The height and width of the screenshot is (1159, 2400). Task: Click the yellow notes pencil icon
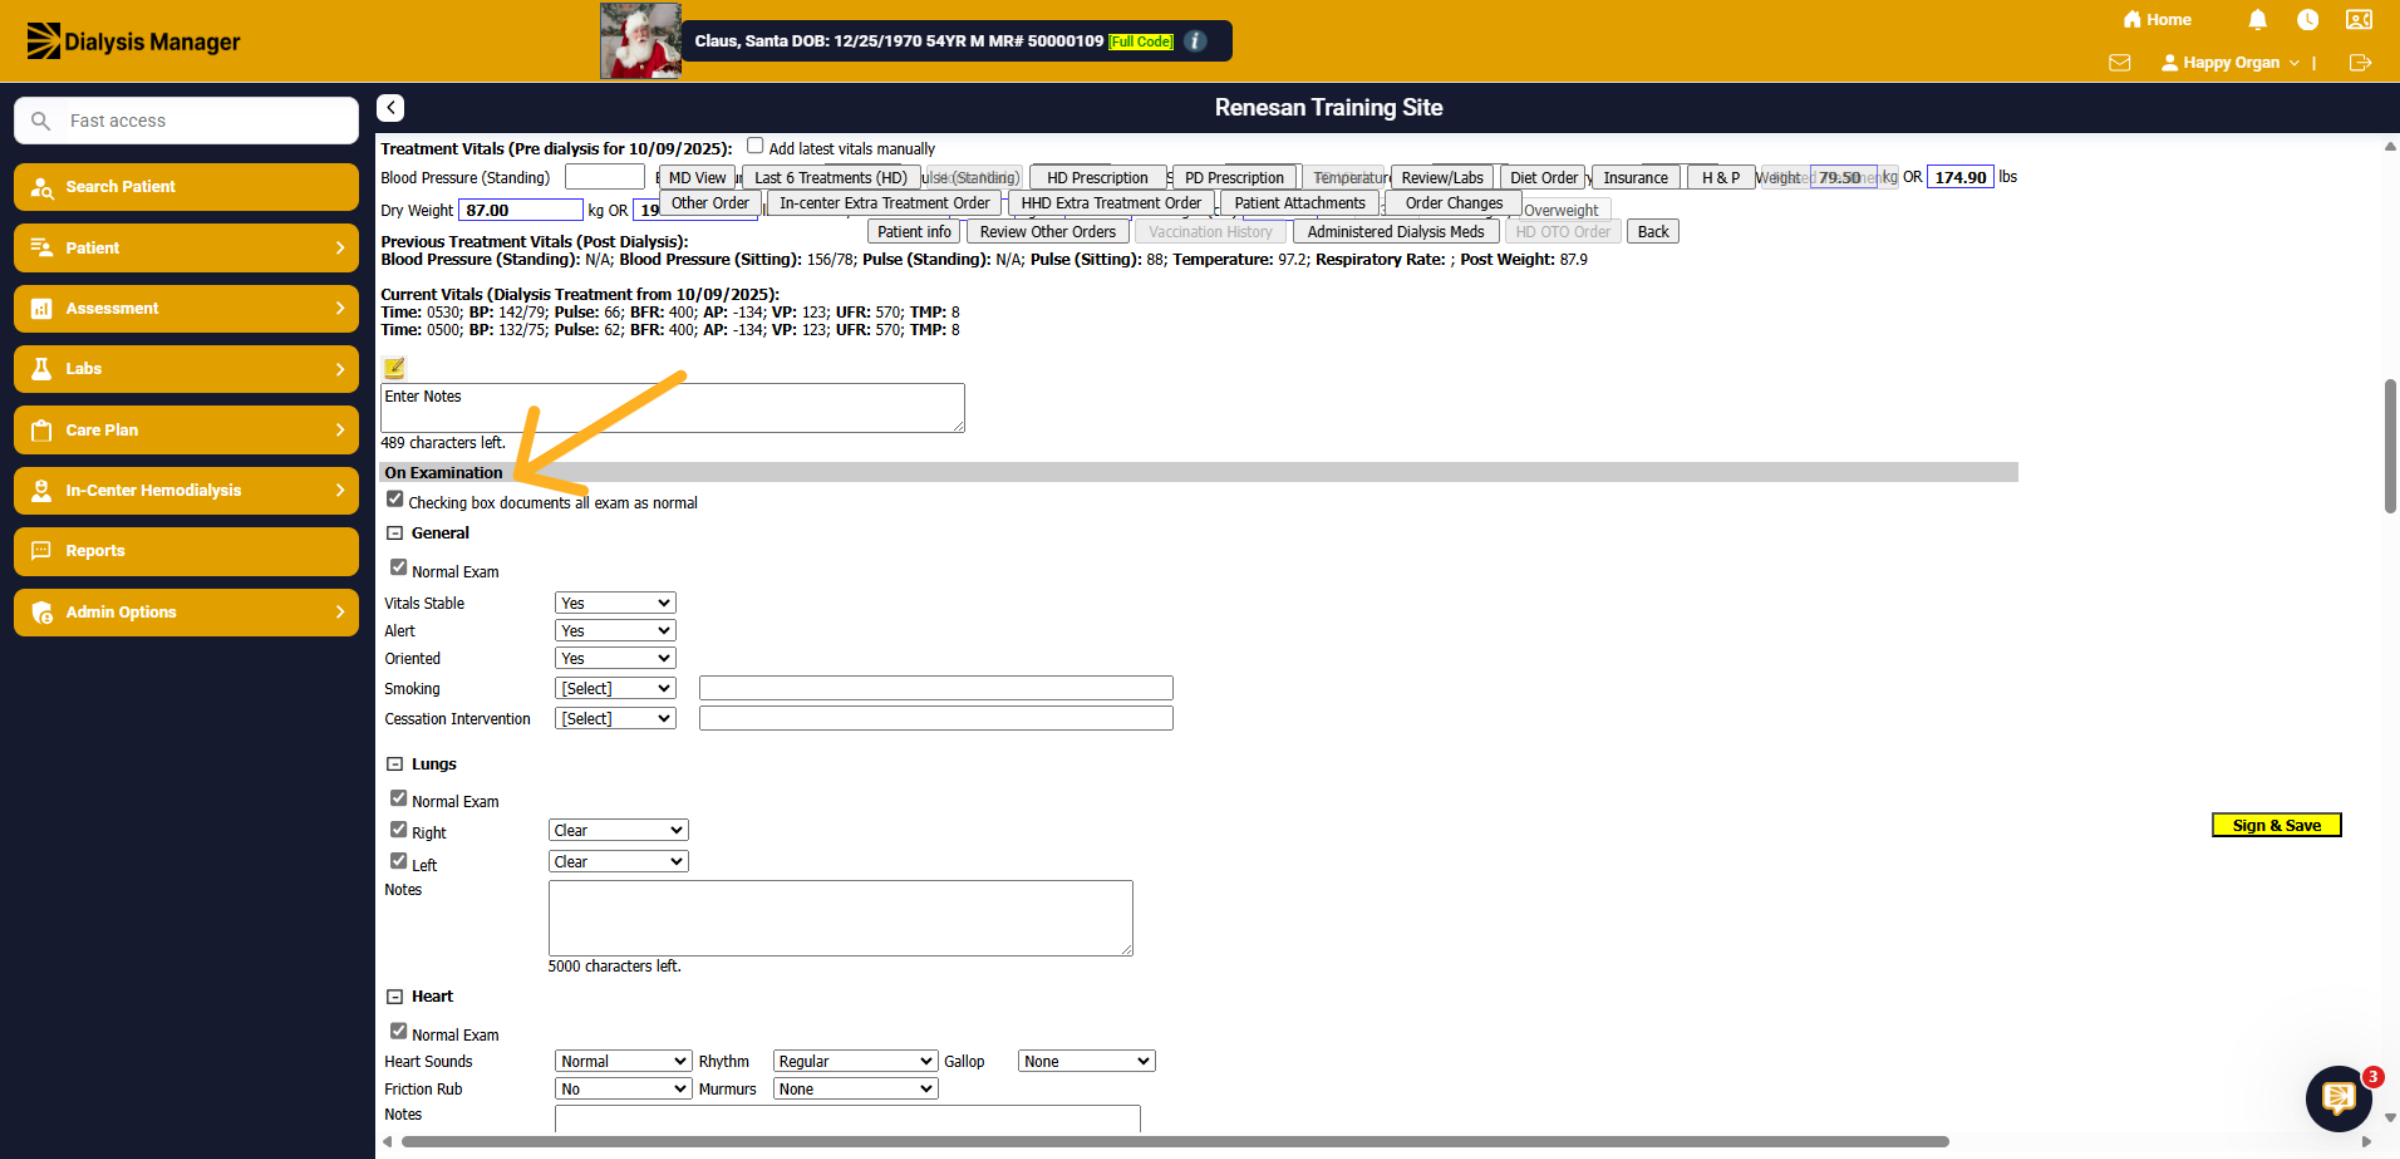(395, 368)
